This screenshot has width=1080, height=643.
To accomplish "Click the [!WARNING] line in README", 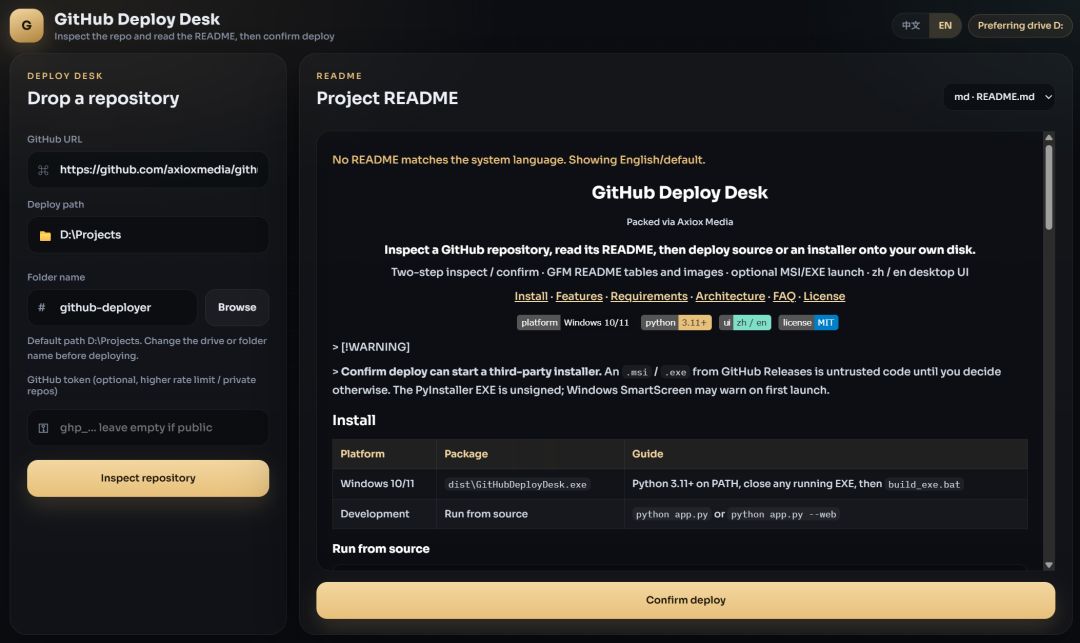I will 371,347.
